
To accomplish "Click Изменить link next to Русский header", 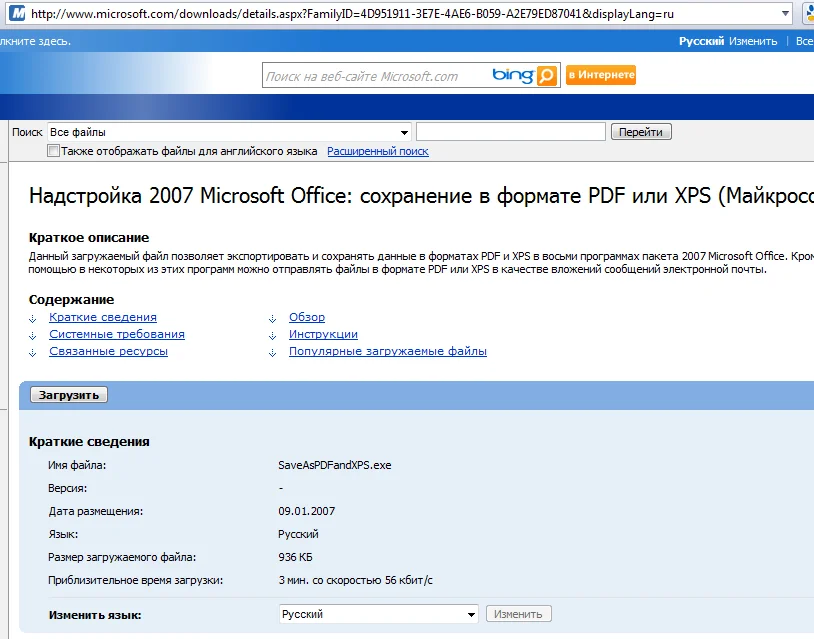I will [x=753, y=41].
